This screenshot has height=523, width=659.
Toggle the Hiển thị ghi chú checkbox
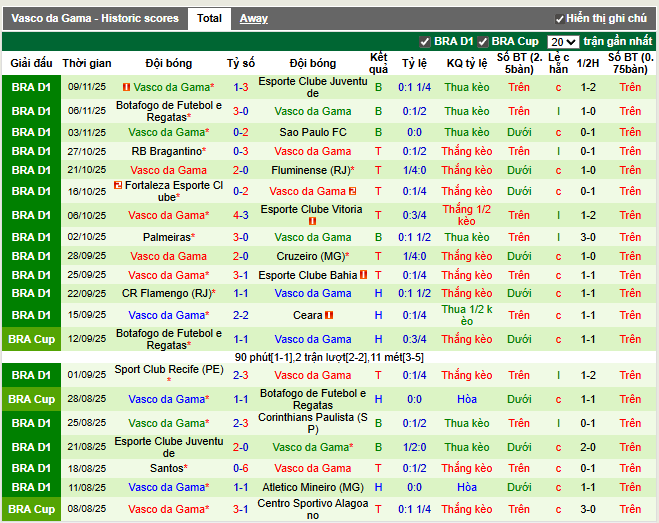point(559,19)
